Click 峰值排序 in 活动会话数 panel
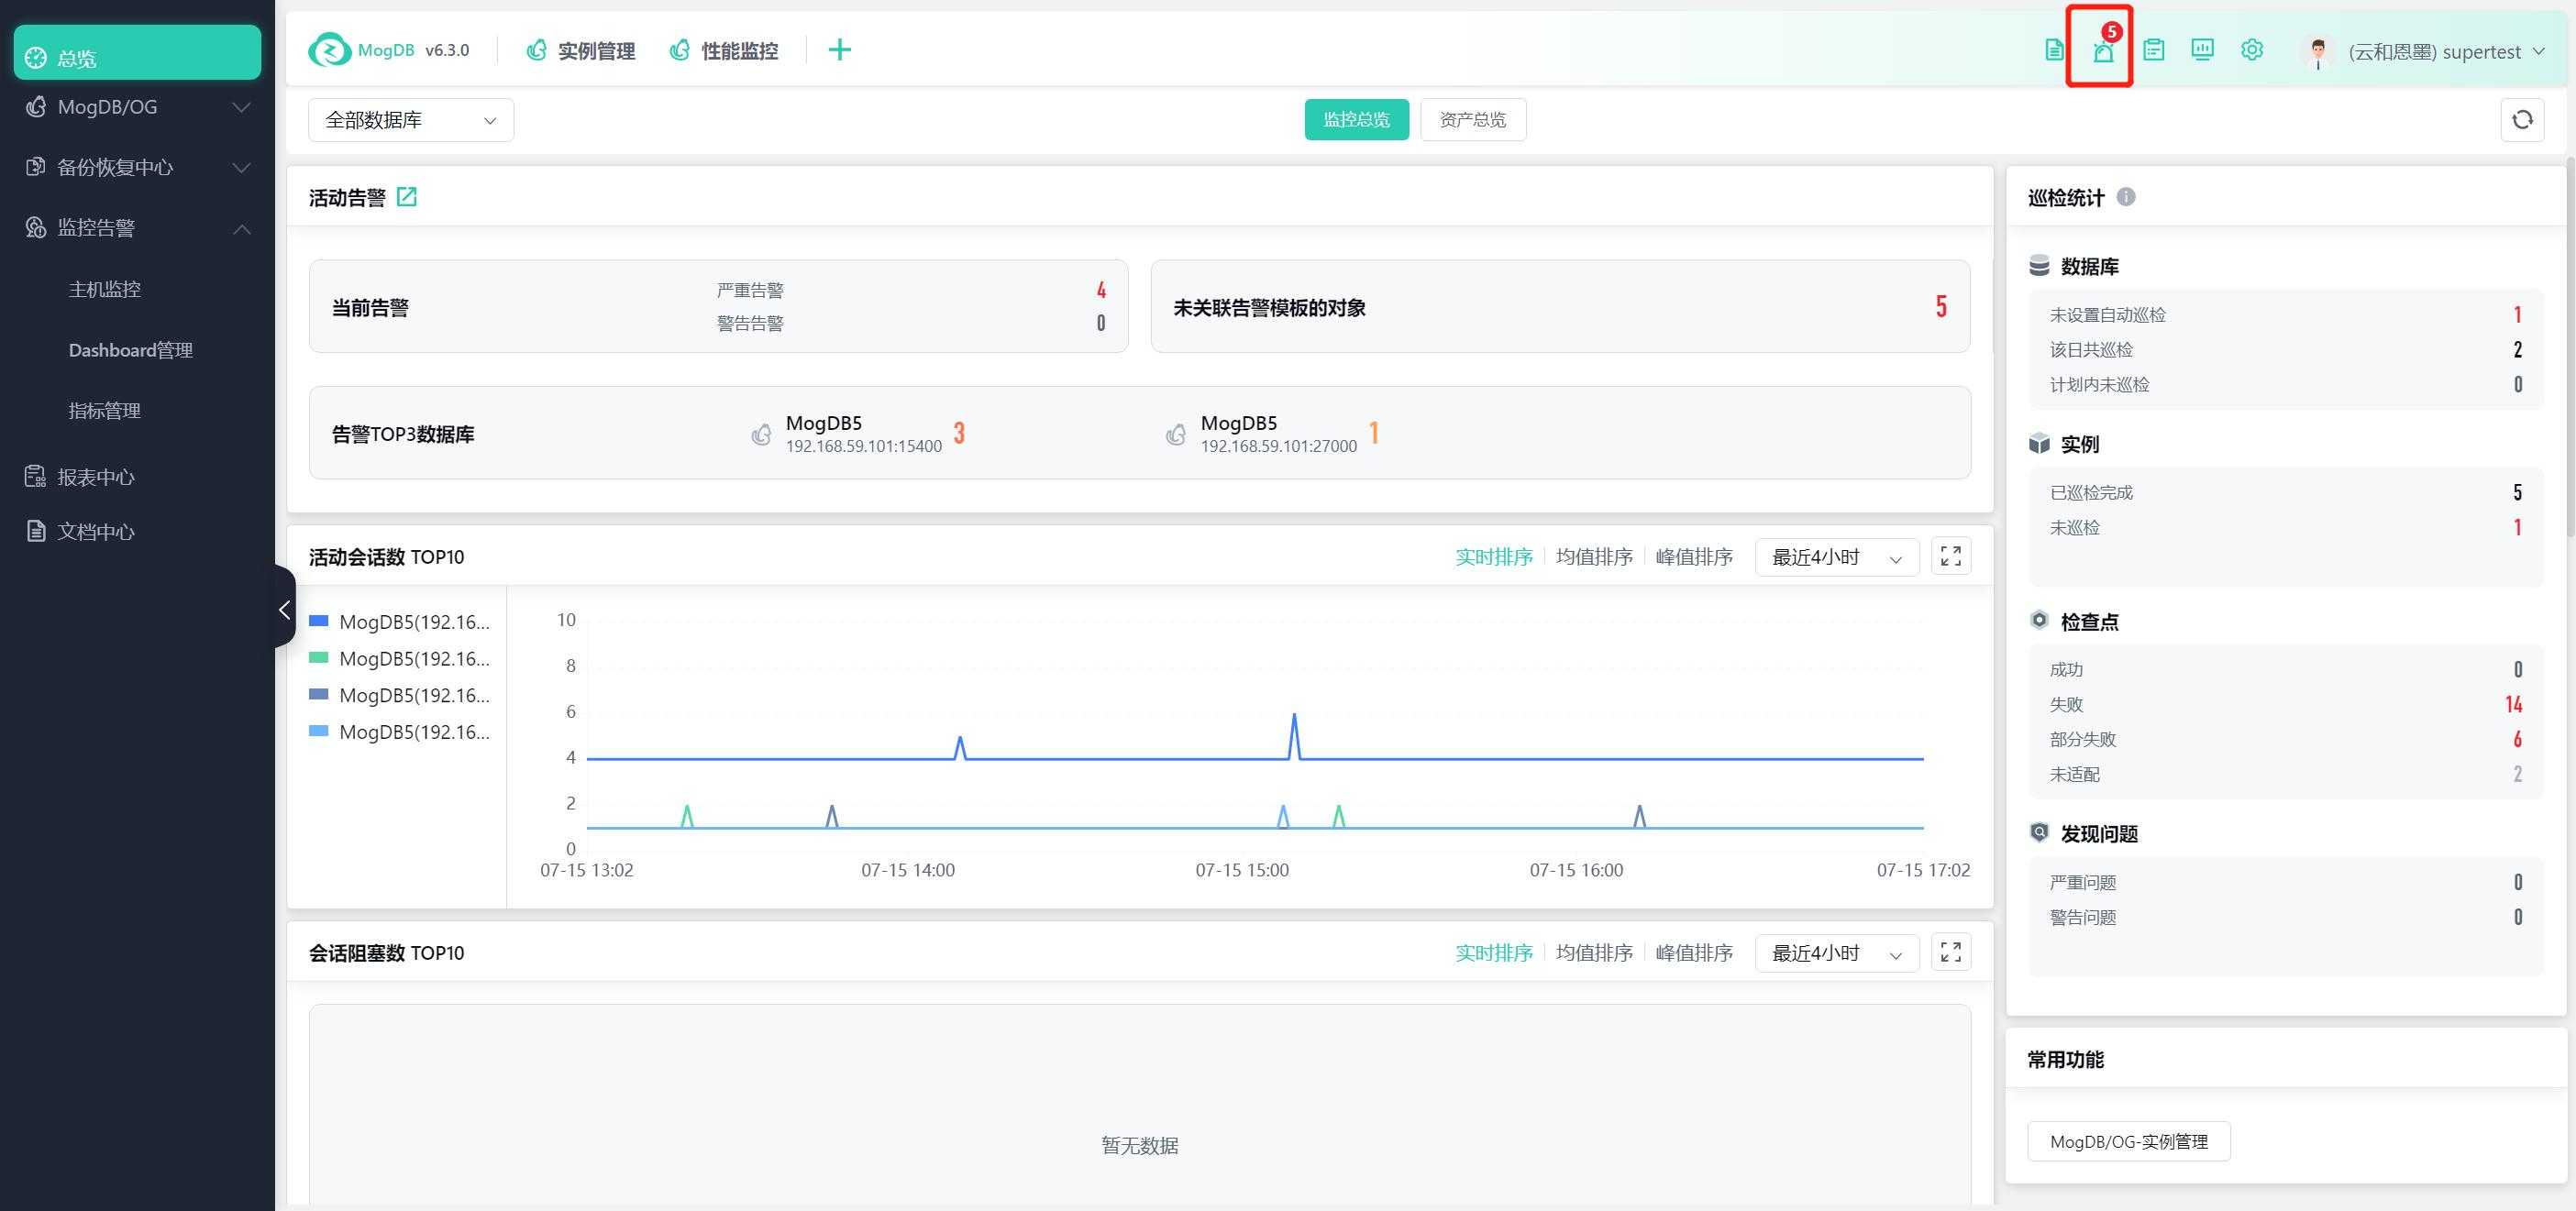The height and width of the screenshot is (1211, 2576). pyautogui.click(x=1694, y=557)
